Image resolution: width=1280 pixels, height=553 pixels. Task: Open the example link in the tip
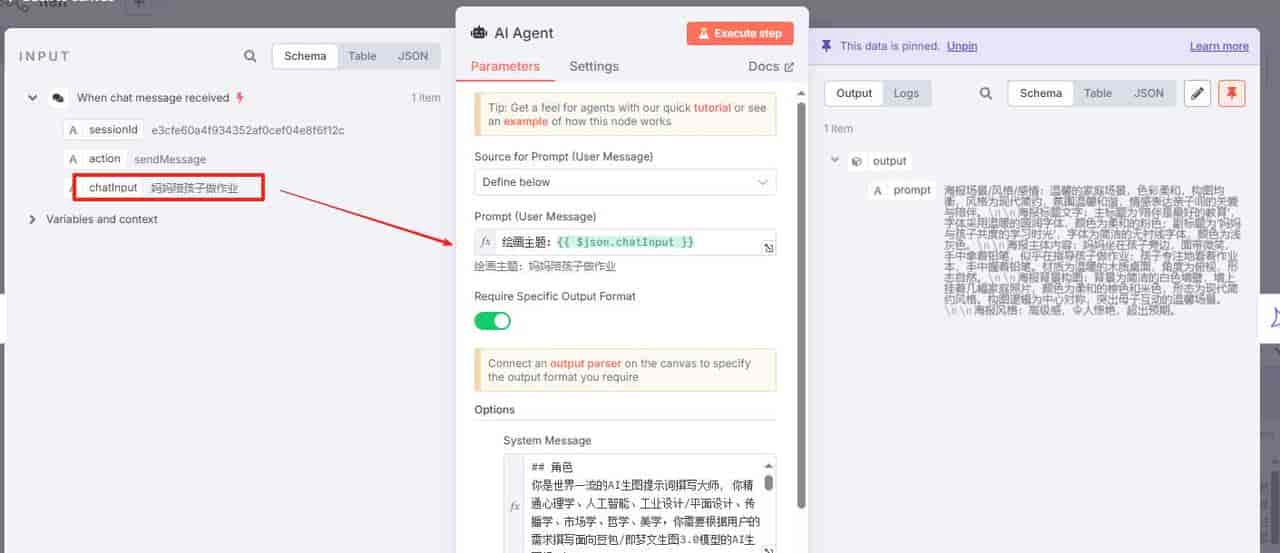(x=525, y=121)
